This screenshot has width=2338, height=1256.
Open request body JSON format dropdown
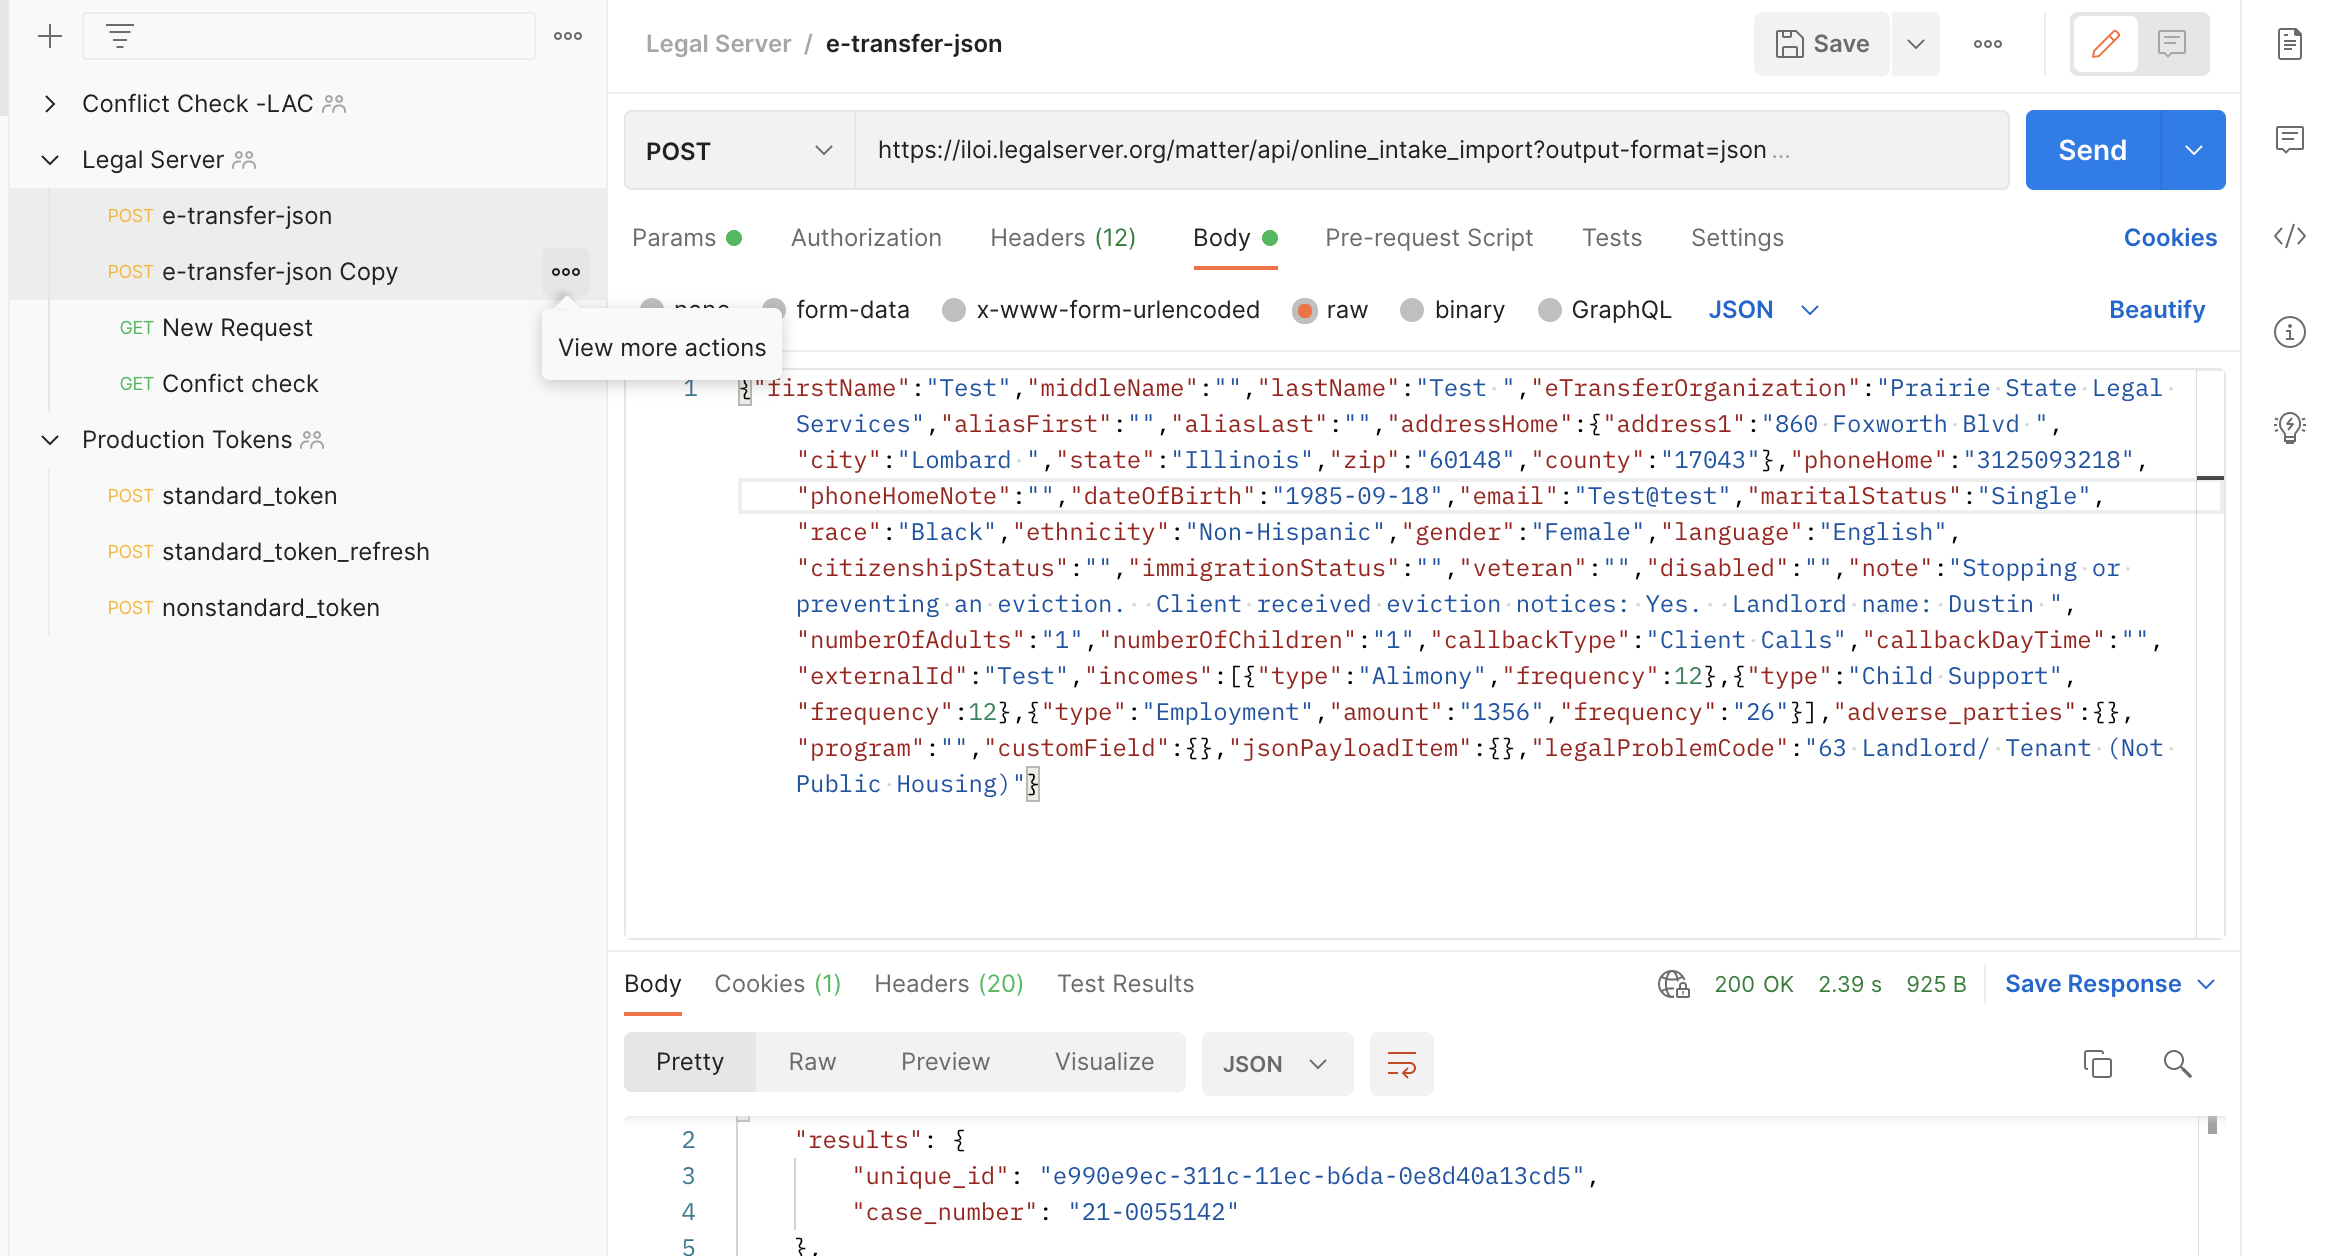coord(1763,310)
